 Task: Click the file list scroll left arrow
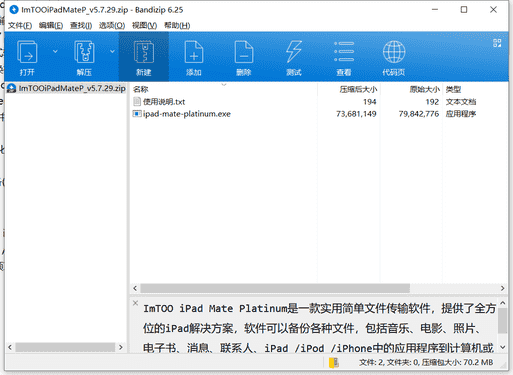click(x=135, y=288)
